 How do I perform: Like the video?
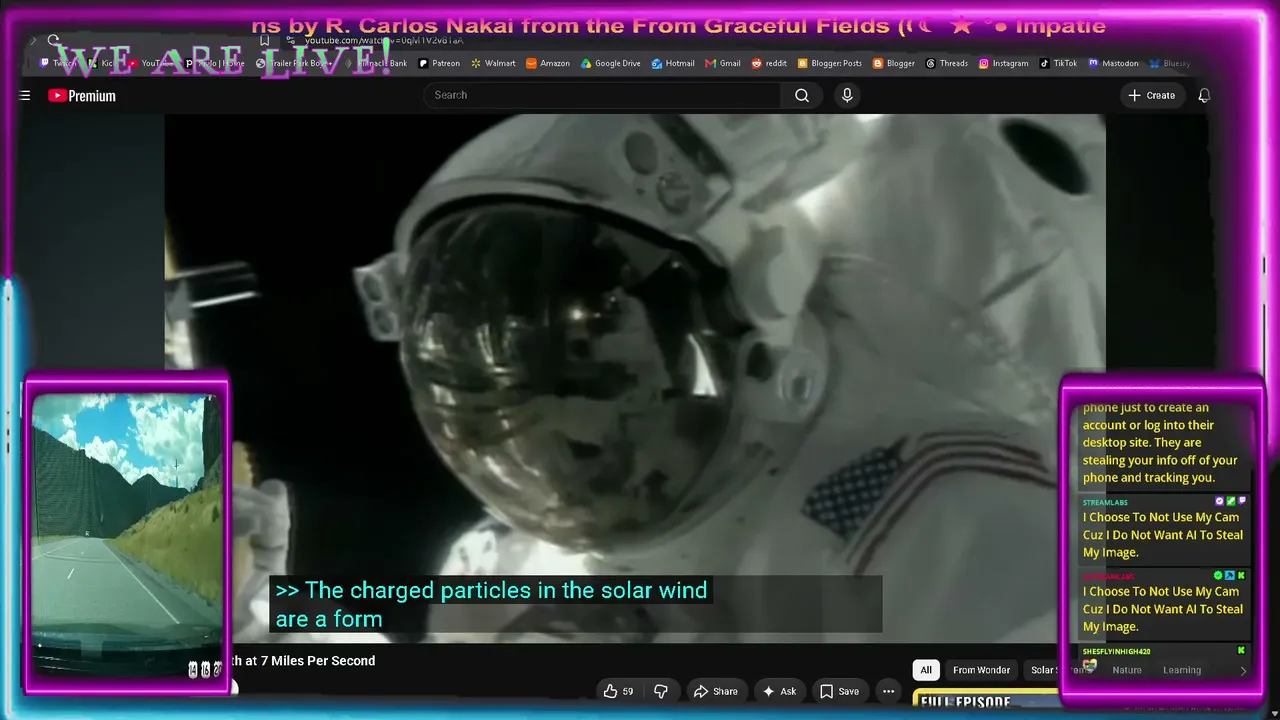(618, 691)
